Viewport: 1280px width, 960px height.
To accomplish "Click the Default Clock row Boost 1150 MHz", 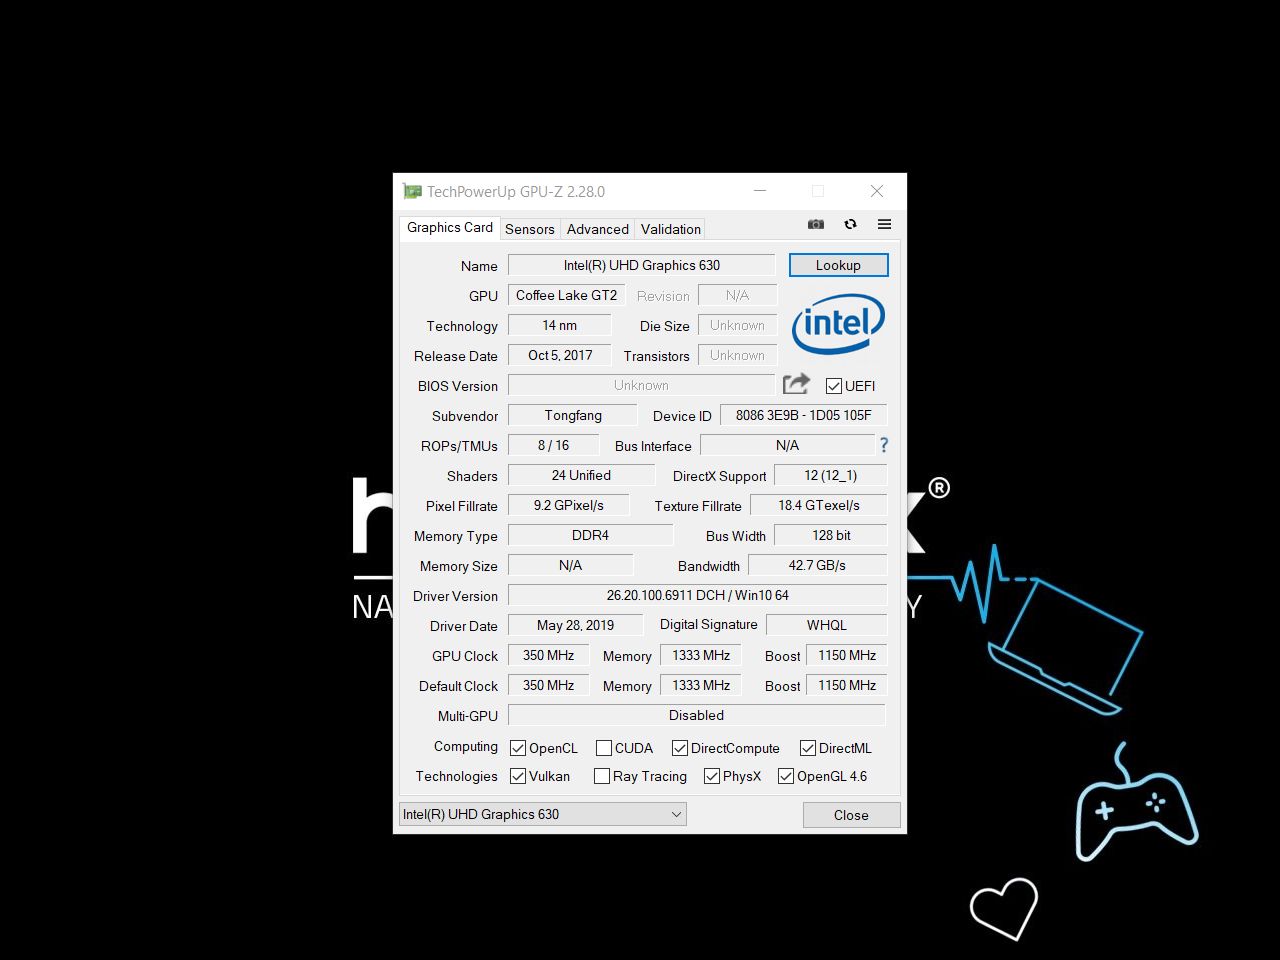I will coord(847,685).
